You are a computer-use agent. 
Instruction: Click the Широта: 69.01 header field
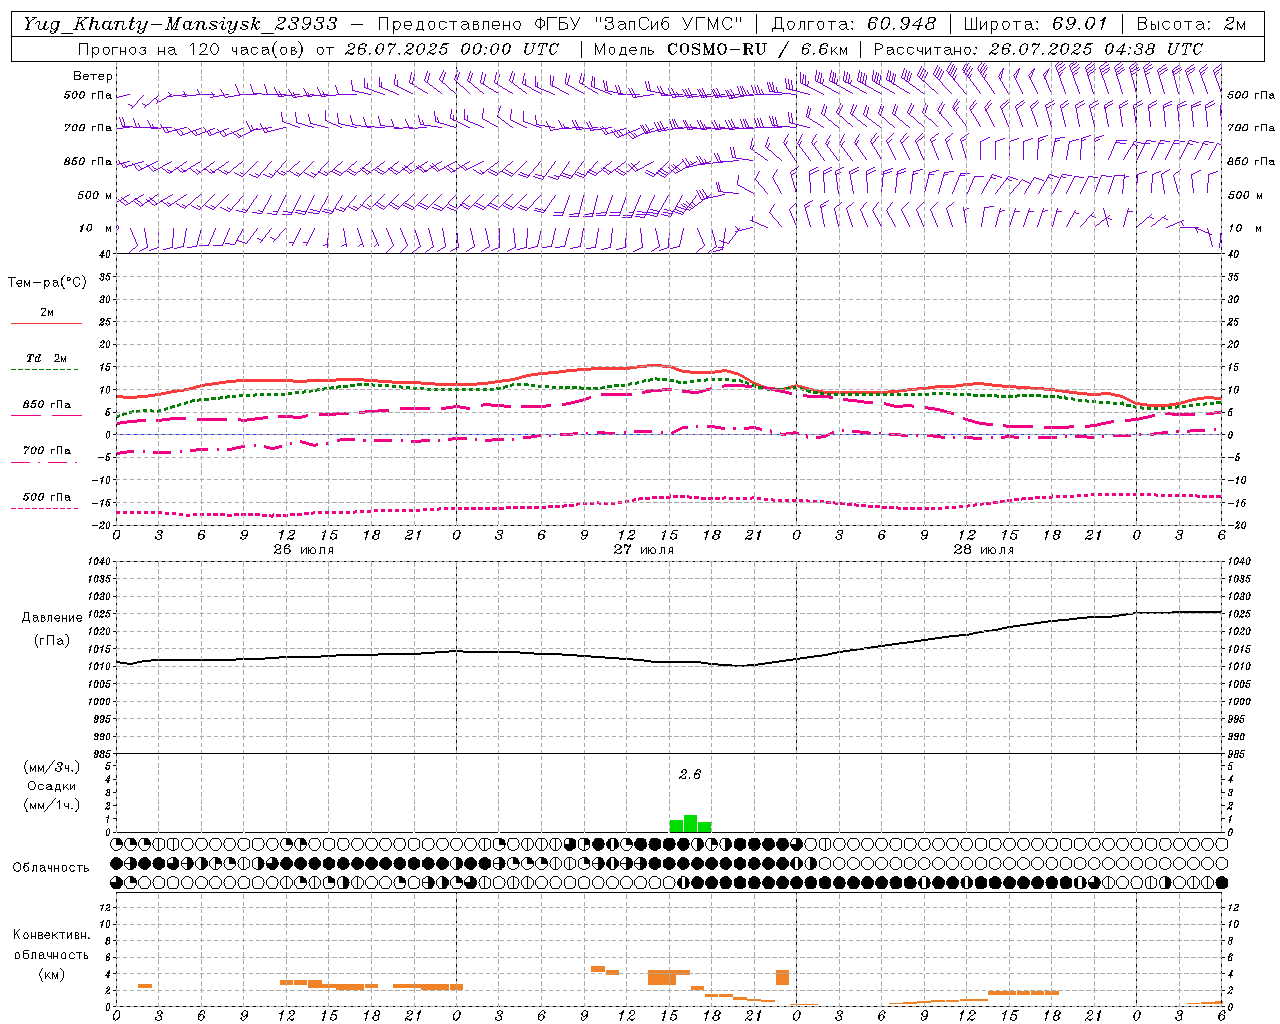1035,24
